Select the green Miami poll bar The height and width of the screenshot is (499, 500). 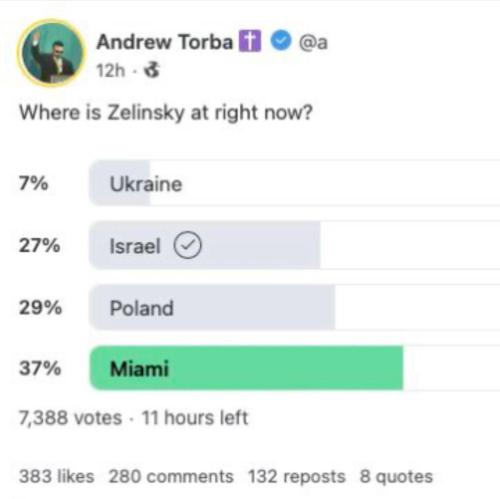[247, 368]
